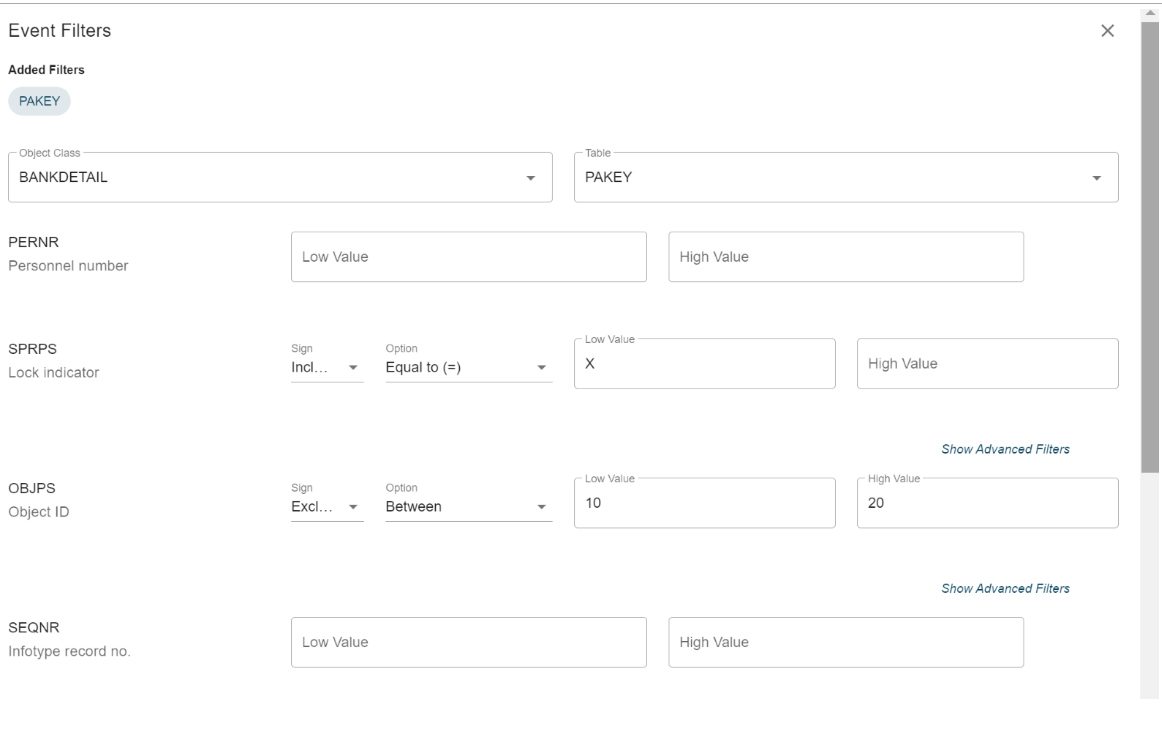Open the Object Class dropdown
Viewport: 1162px width, 750px height.
(280, 178)
